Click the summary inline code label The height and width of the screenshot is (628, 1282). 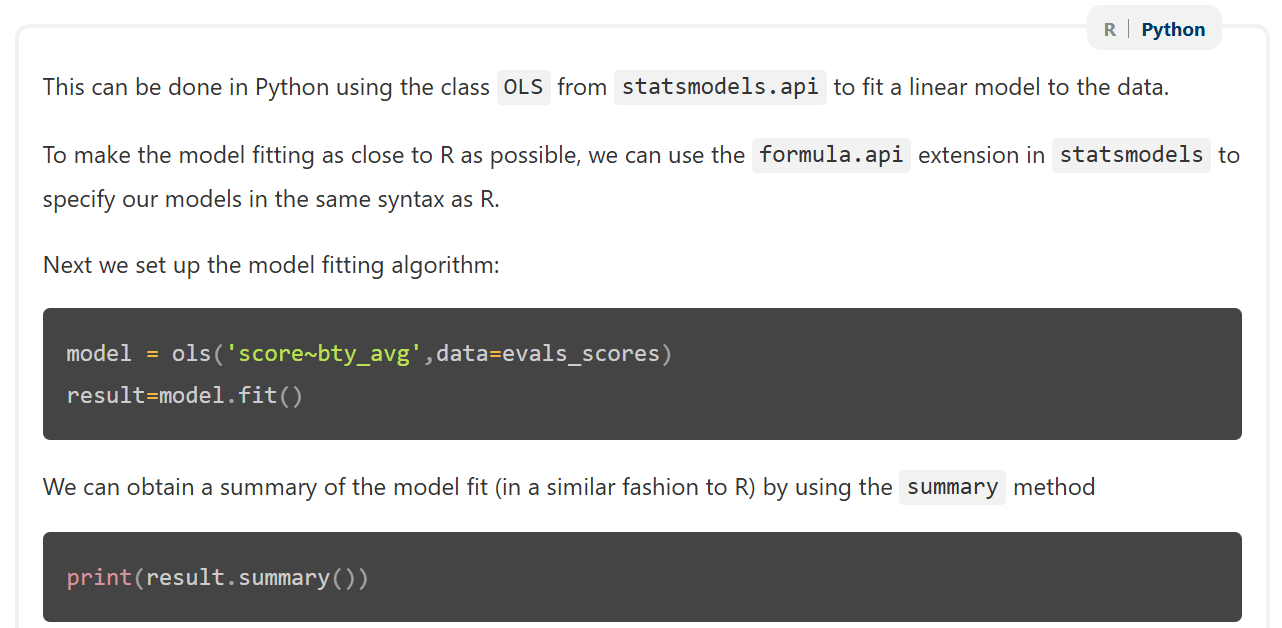(x=952, y=487)
